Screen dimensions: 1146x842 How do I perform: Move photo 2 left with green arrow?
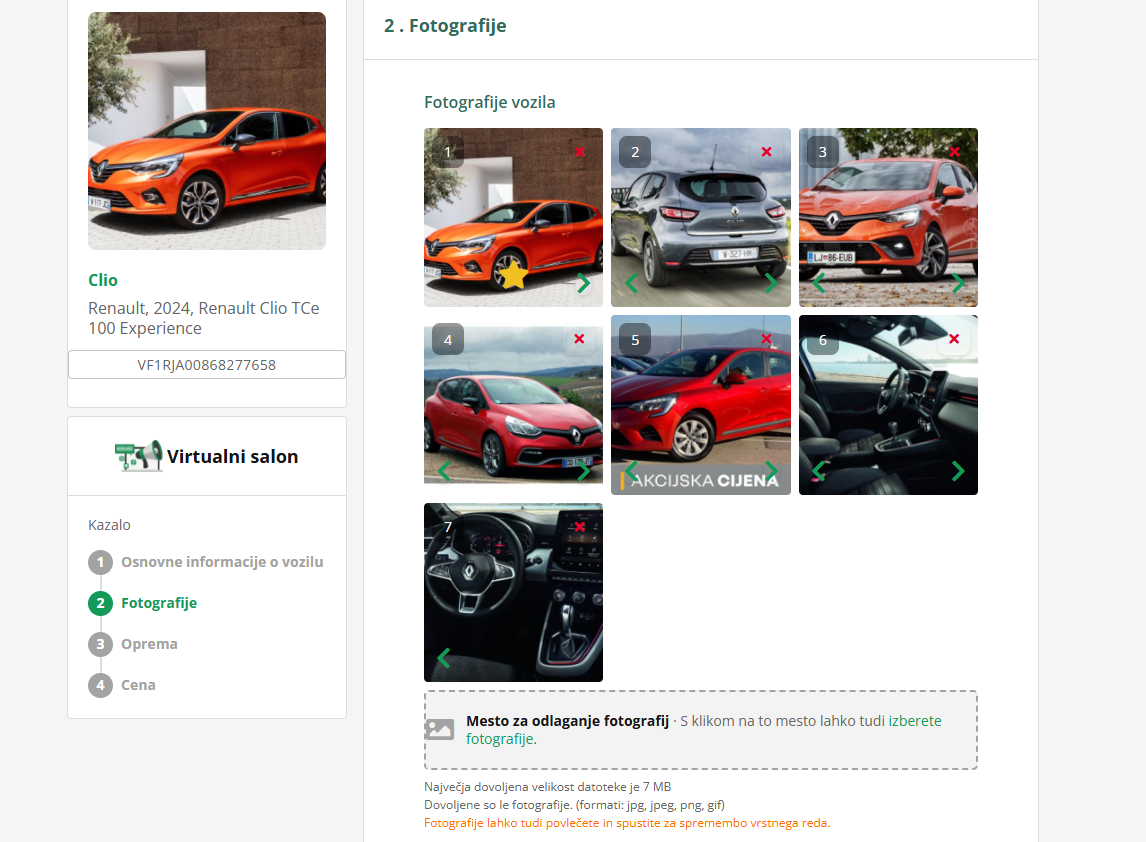pos(631,283)
